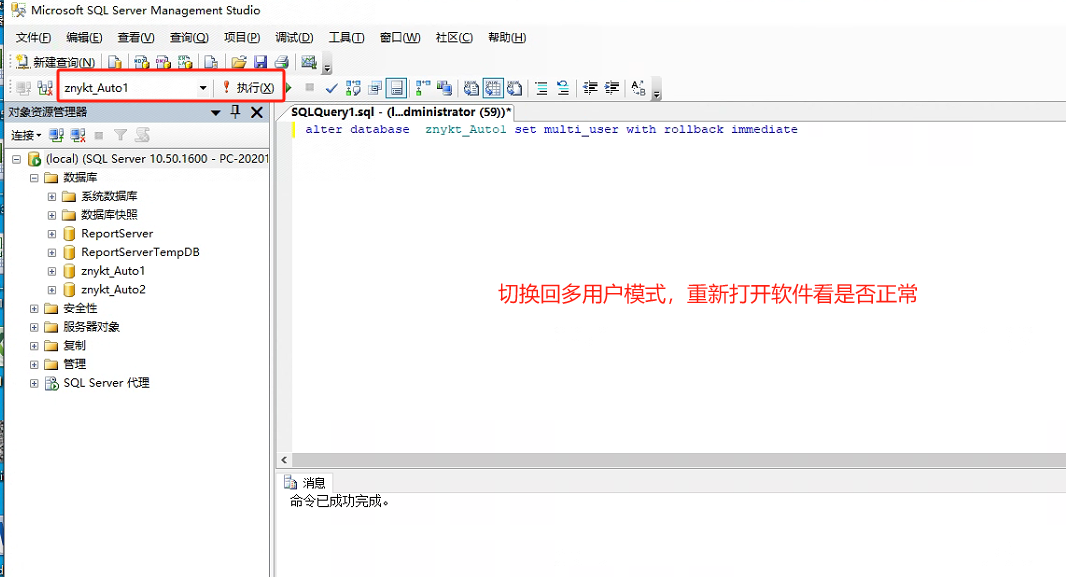Image resolution: width=1066 pixels, height=577 pixels.
Task: Click the Parse query checkmark icon
Action: click(331, 88)
